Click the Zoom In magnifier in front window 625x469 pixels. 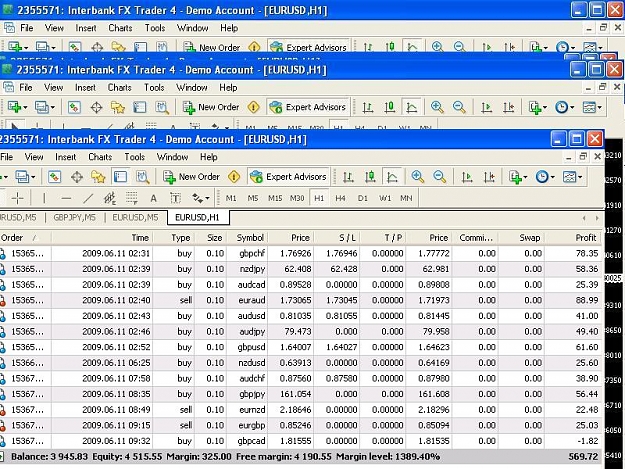(x=418, y=177)
